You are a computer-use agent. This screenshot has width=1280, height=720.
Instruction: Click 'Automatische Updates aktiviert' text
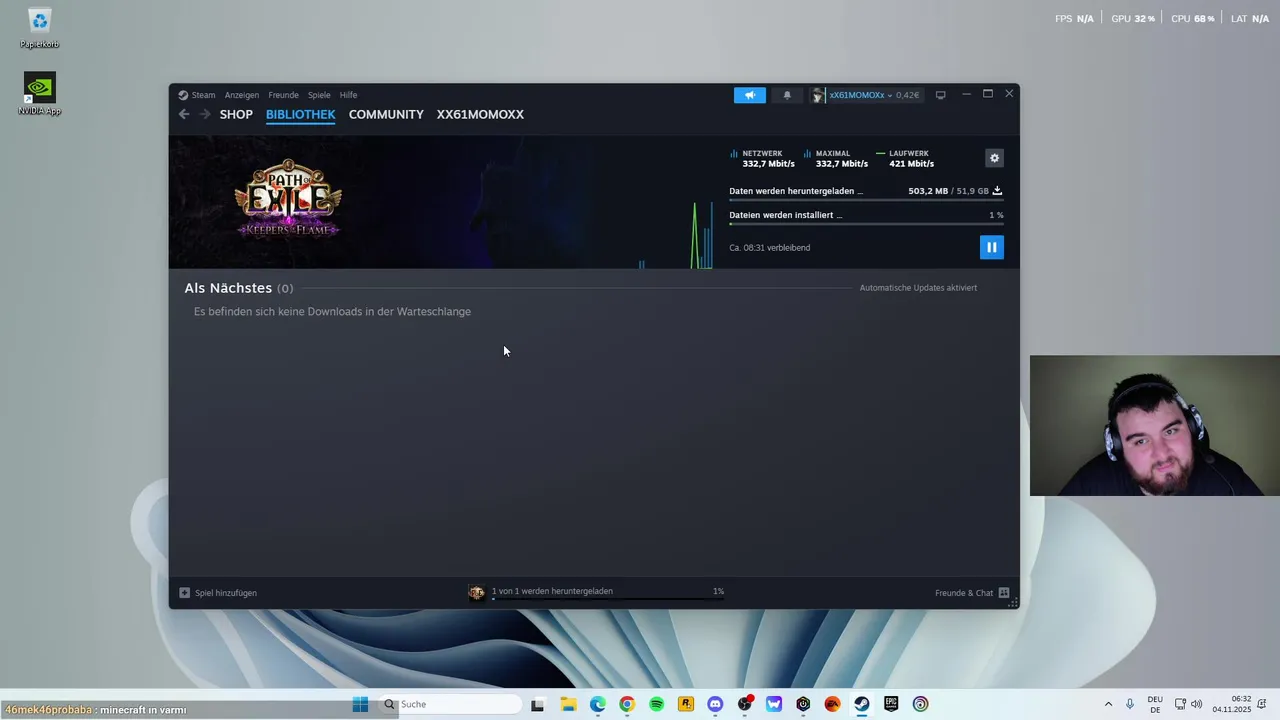point(918,288)
